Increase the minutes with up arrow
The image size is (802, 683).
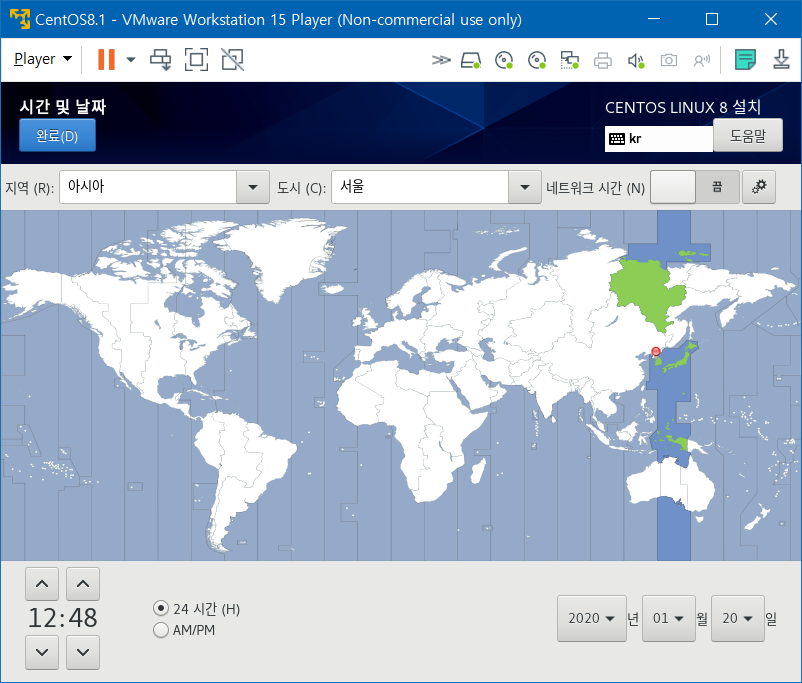(x=83, y=584)
